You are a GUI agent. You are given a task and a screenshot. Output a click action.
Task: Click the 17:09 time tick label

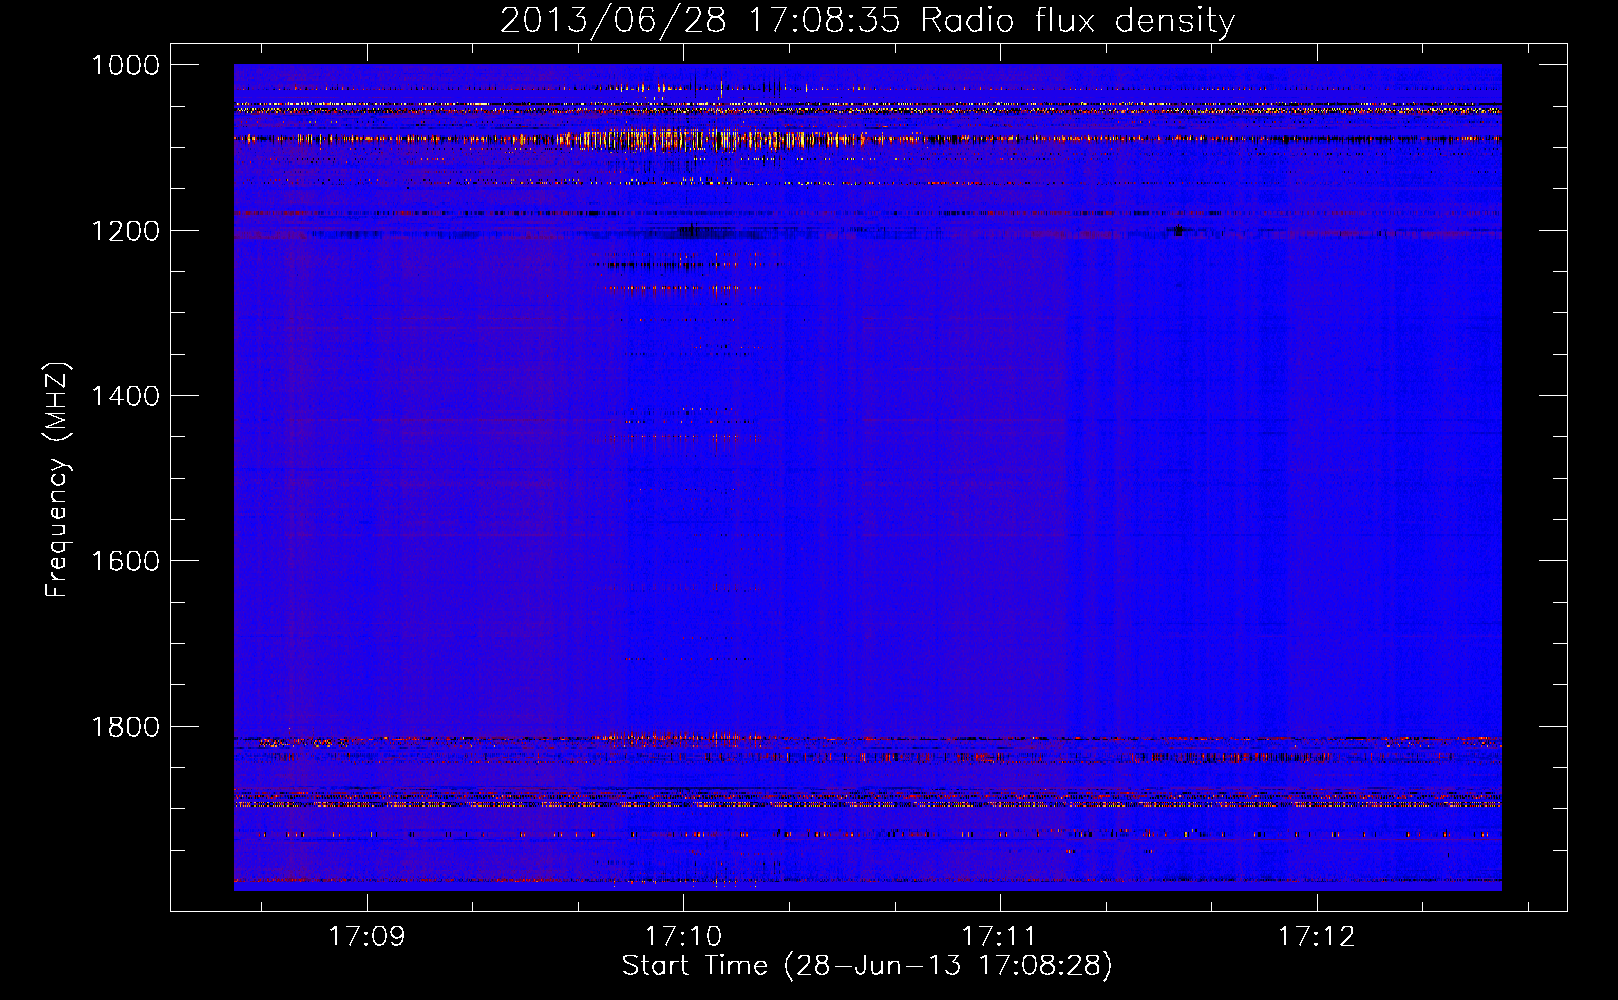(x=367, y=937)
